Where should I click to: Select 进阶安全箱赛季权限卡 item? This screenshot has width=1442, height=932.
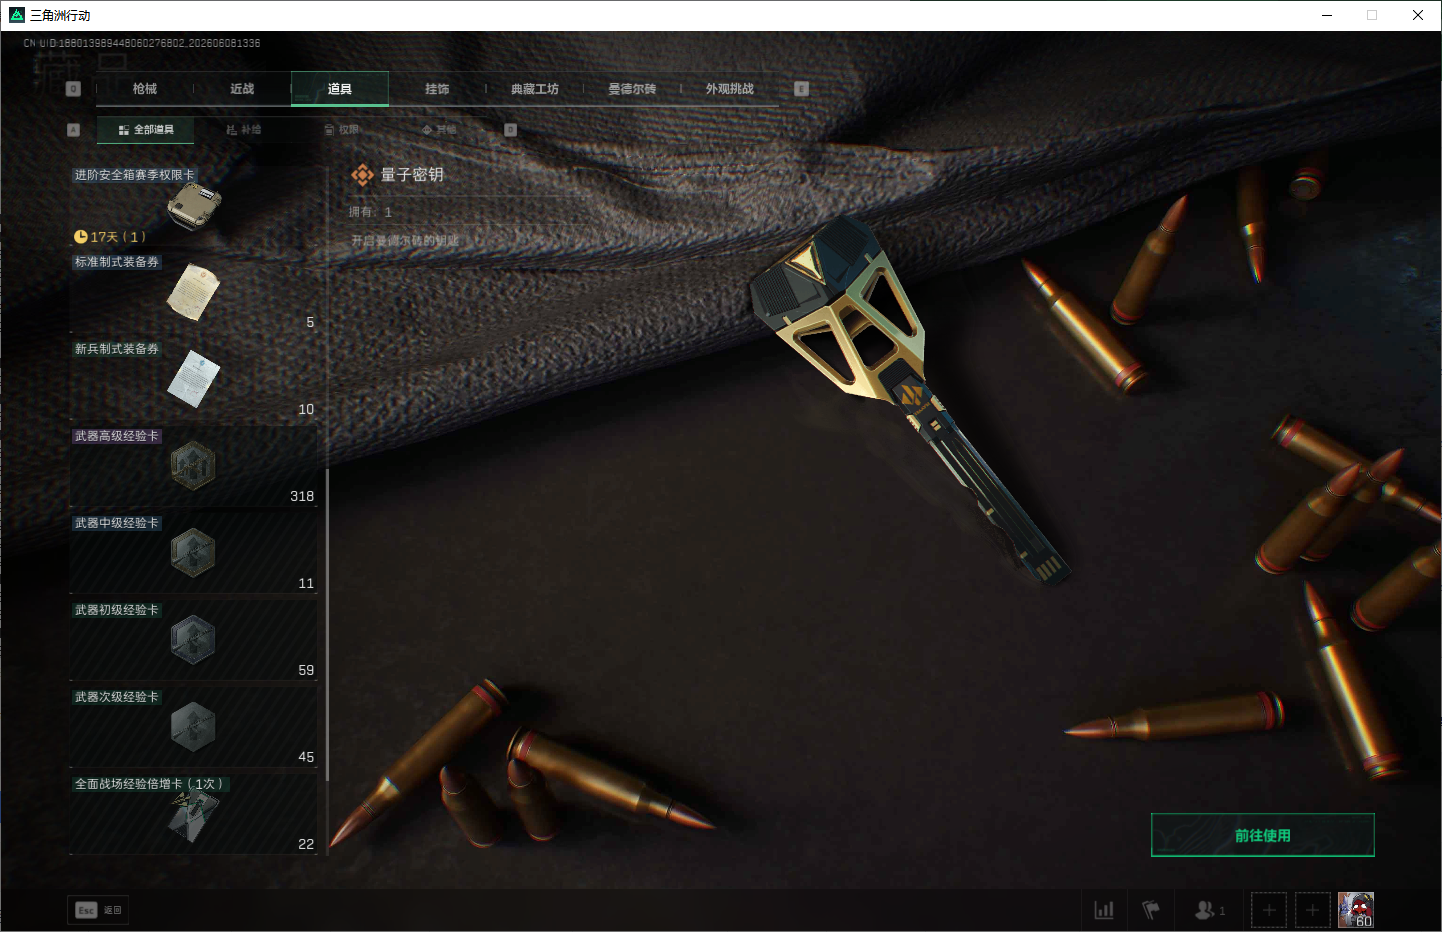pos(194,205)
